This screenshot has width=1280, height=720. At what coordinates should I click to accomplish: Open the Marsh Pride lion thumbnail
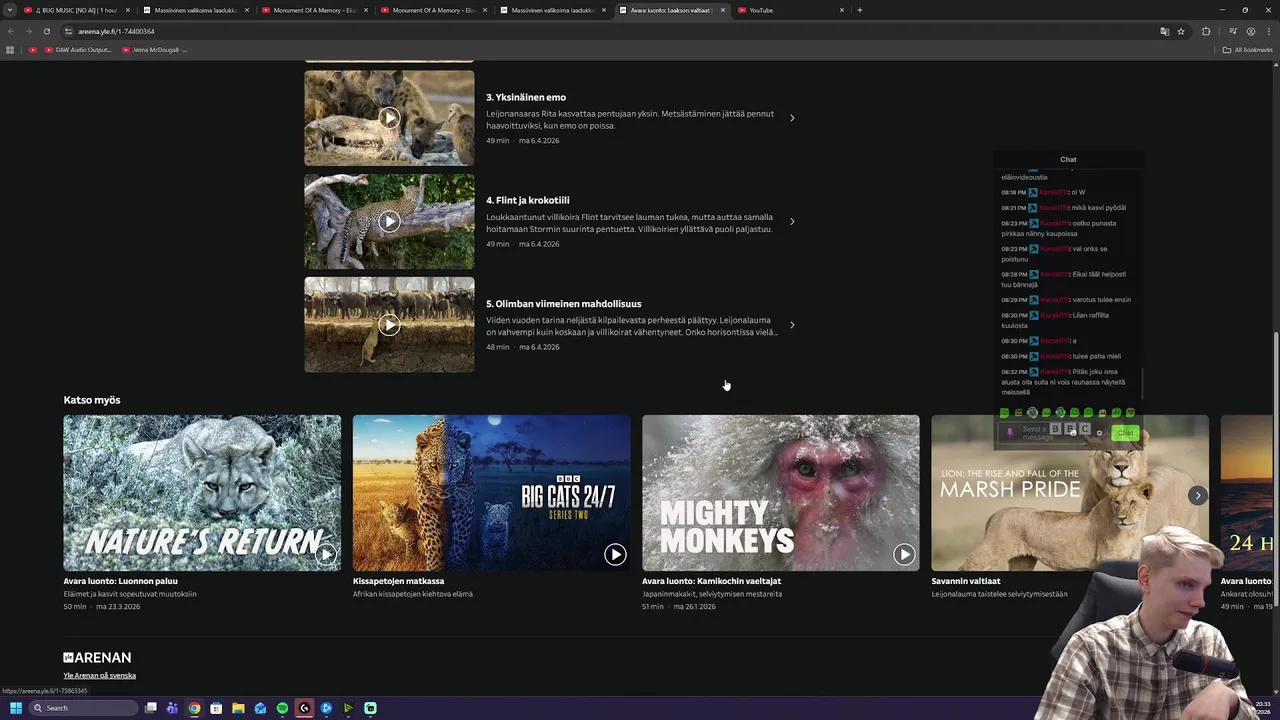tap(1069, 493)
